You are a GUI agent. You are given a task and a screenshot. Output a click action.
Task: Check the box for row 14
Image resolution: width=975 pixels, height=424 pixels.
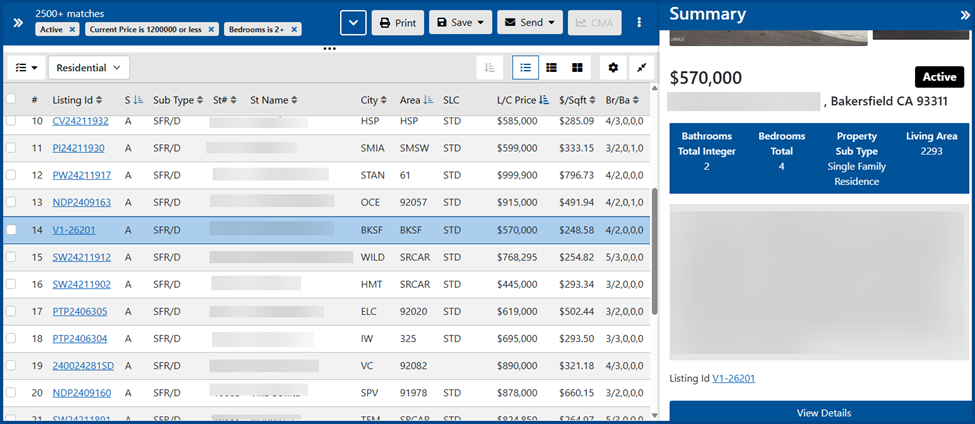point(11,230)
